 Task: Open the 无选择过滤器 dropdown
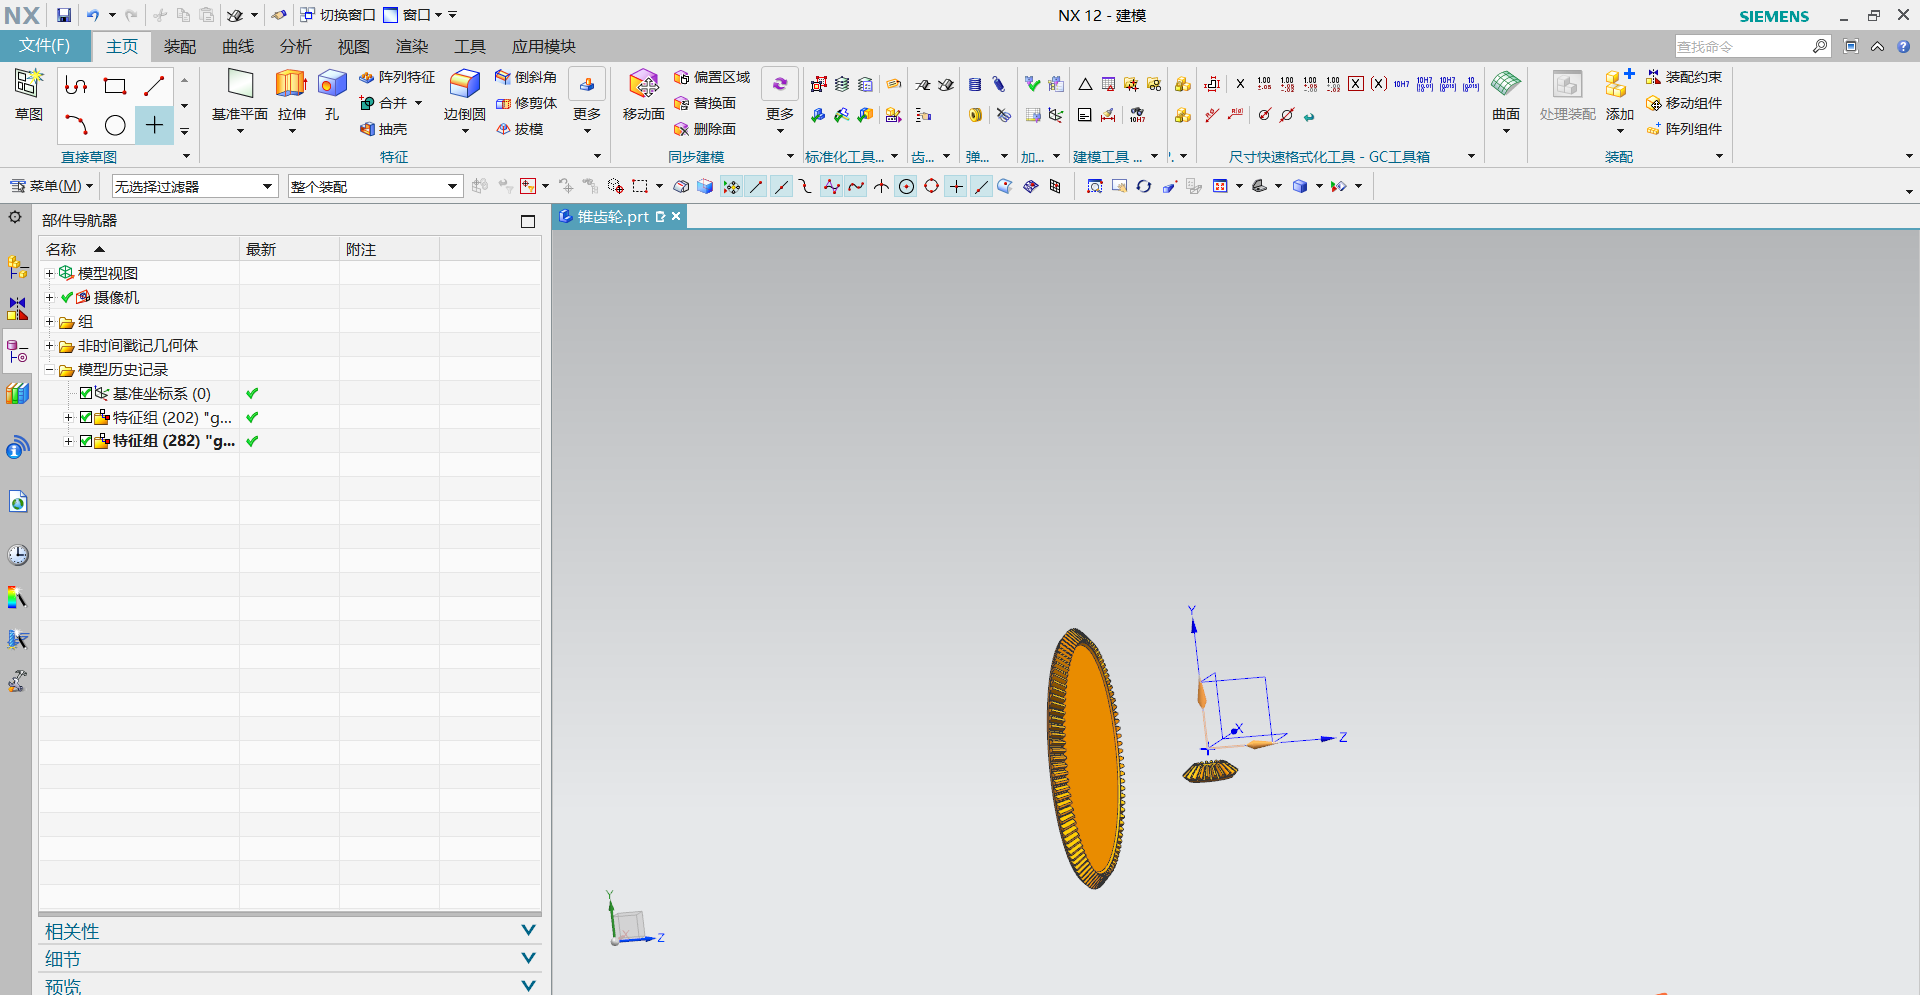[x=194, y=186]
